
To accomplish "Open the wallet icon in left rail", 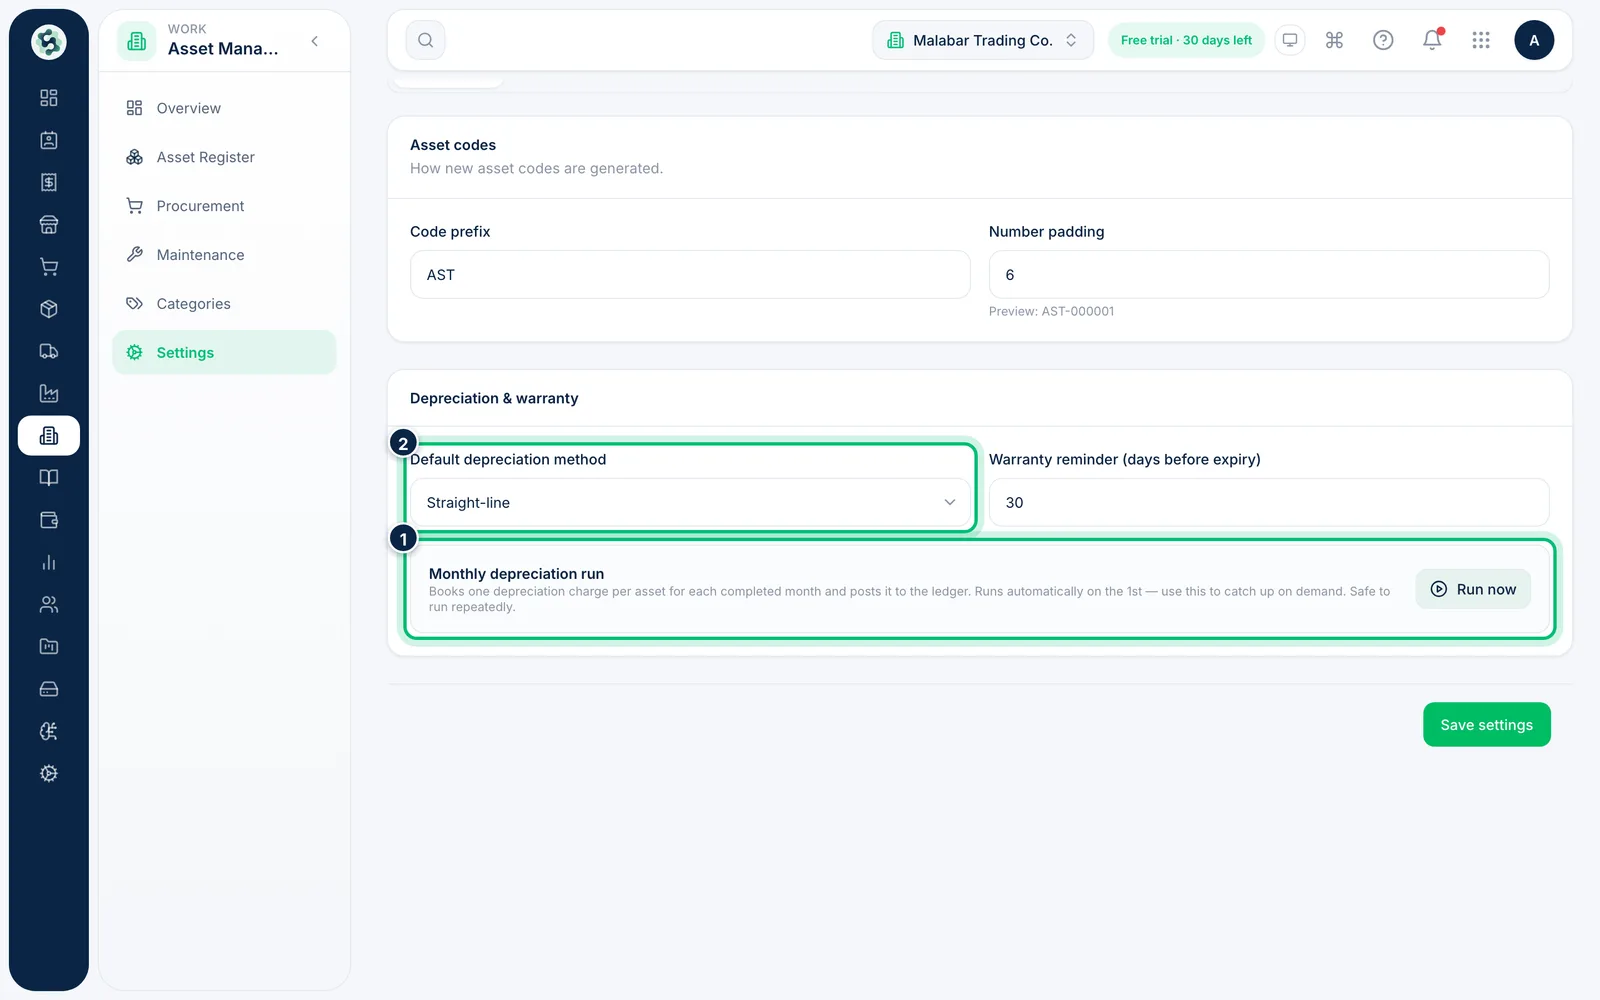I will 49,520.
